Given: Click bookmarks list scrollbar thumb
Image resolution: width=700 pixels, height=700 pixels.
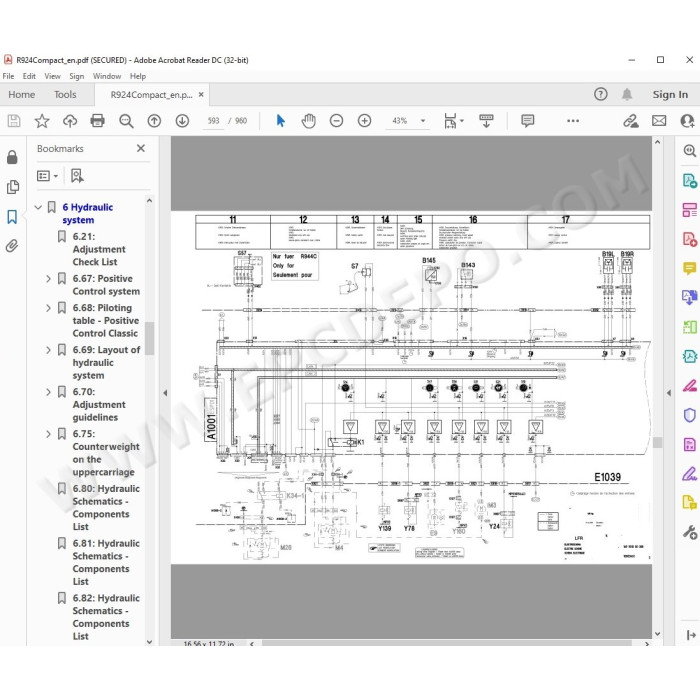Looking at the screenshot, I should coord(149,338).
